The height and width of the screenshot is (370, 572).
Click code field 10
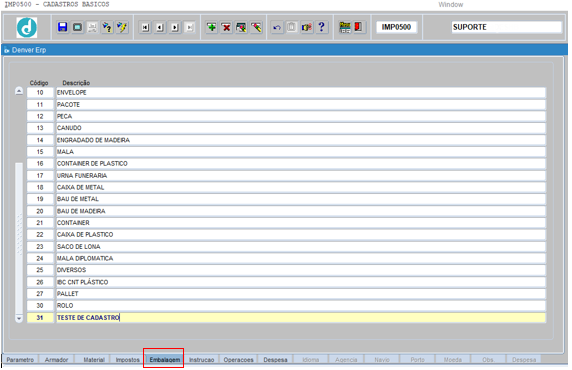click(40, 93)
